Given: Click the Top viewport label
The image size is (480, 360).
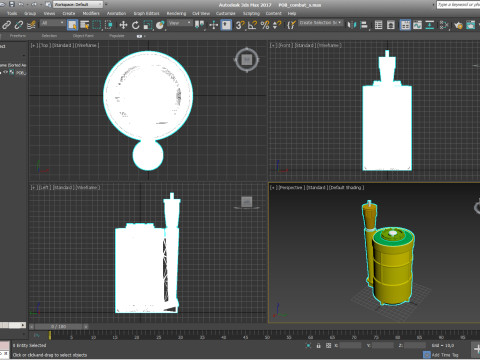Looking at the screenshot, I should (x=44, y=45).
